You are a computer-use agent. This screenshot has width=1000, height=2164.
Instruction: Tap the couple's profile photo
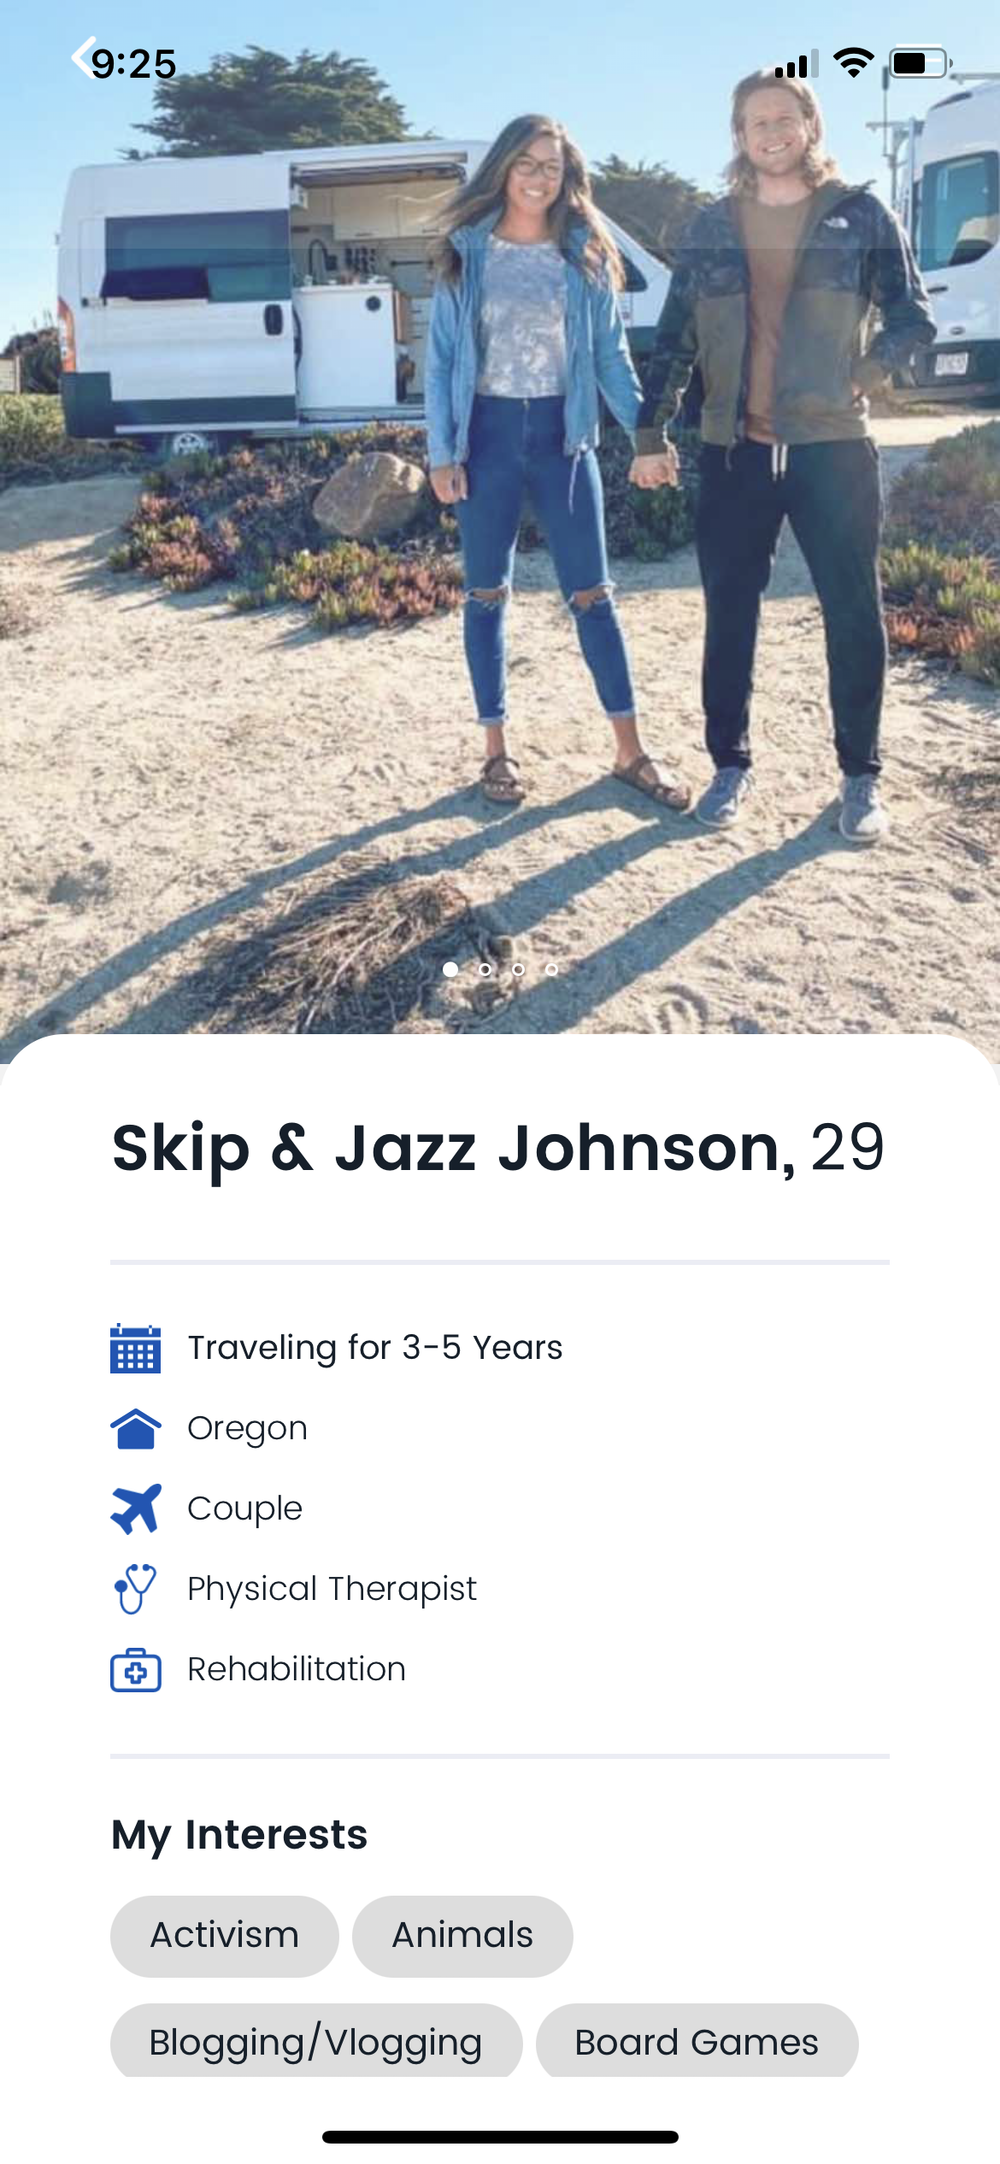[500, 520]
